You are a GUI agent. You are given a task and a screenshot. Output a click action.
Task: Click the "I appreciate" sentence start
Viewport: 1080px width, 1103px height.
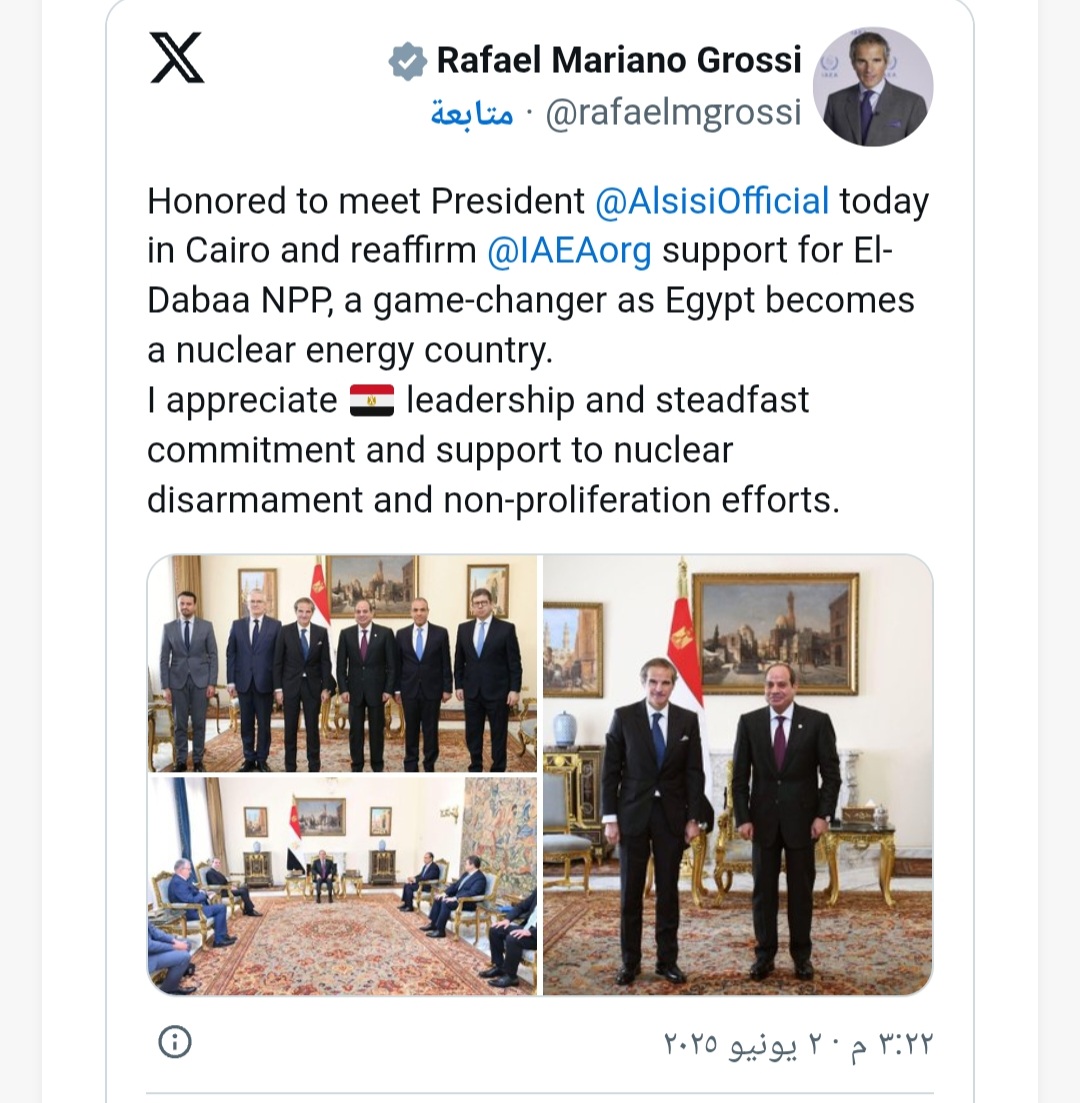tap(242, 401)
